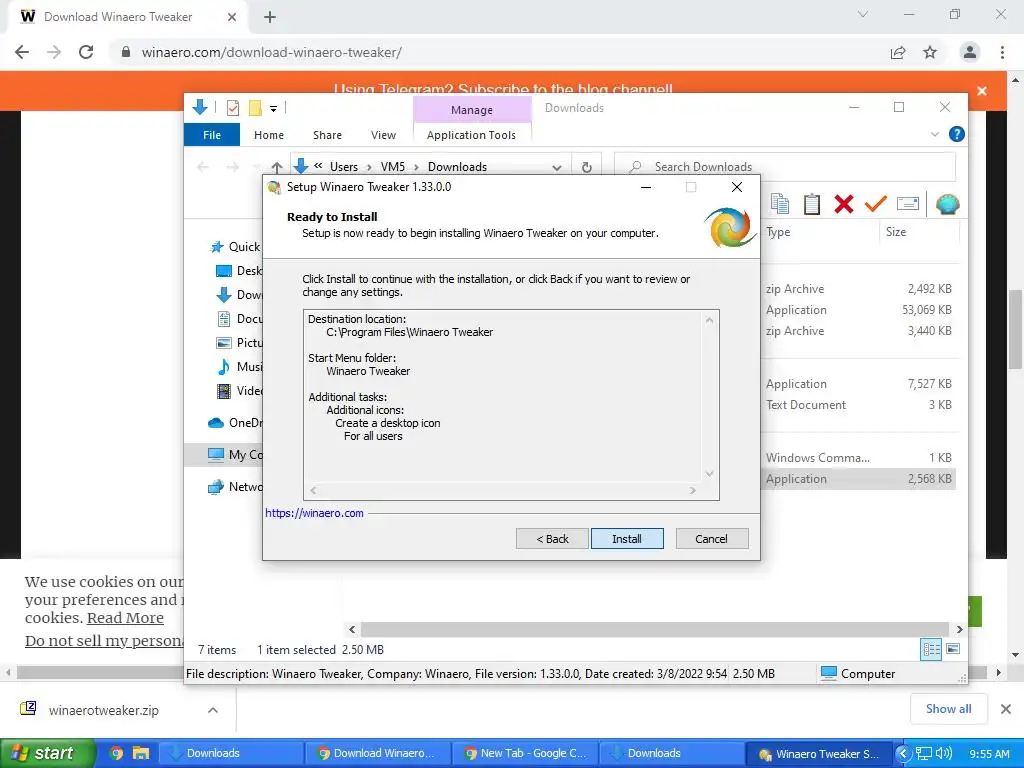The width and height of the screenshot is (1024, 768).
Task: Select Users in the address breadcrumb
Action: coord(344,167)
